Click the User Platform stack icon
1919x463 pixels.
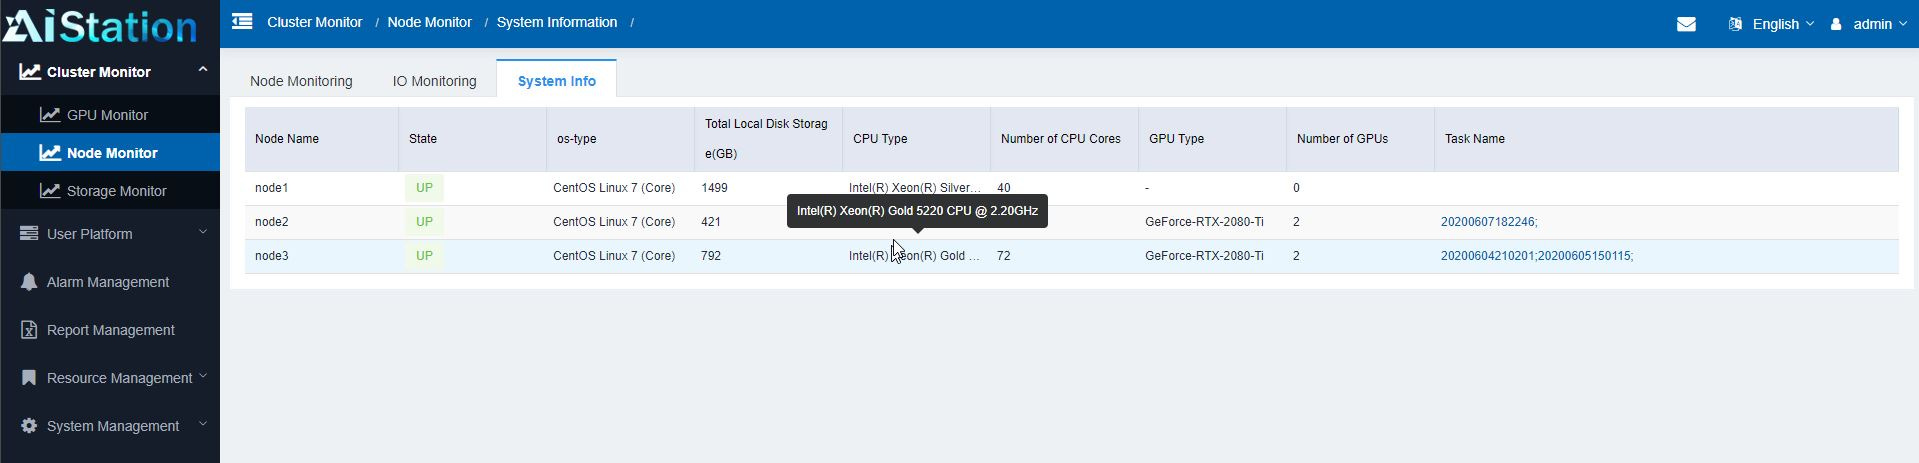(29, 234)
